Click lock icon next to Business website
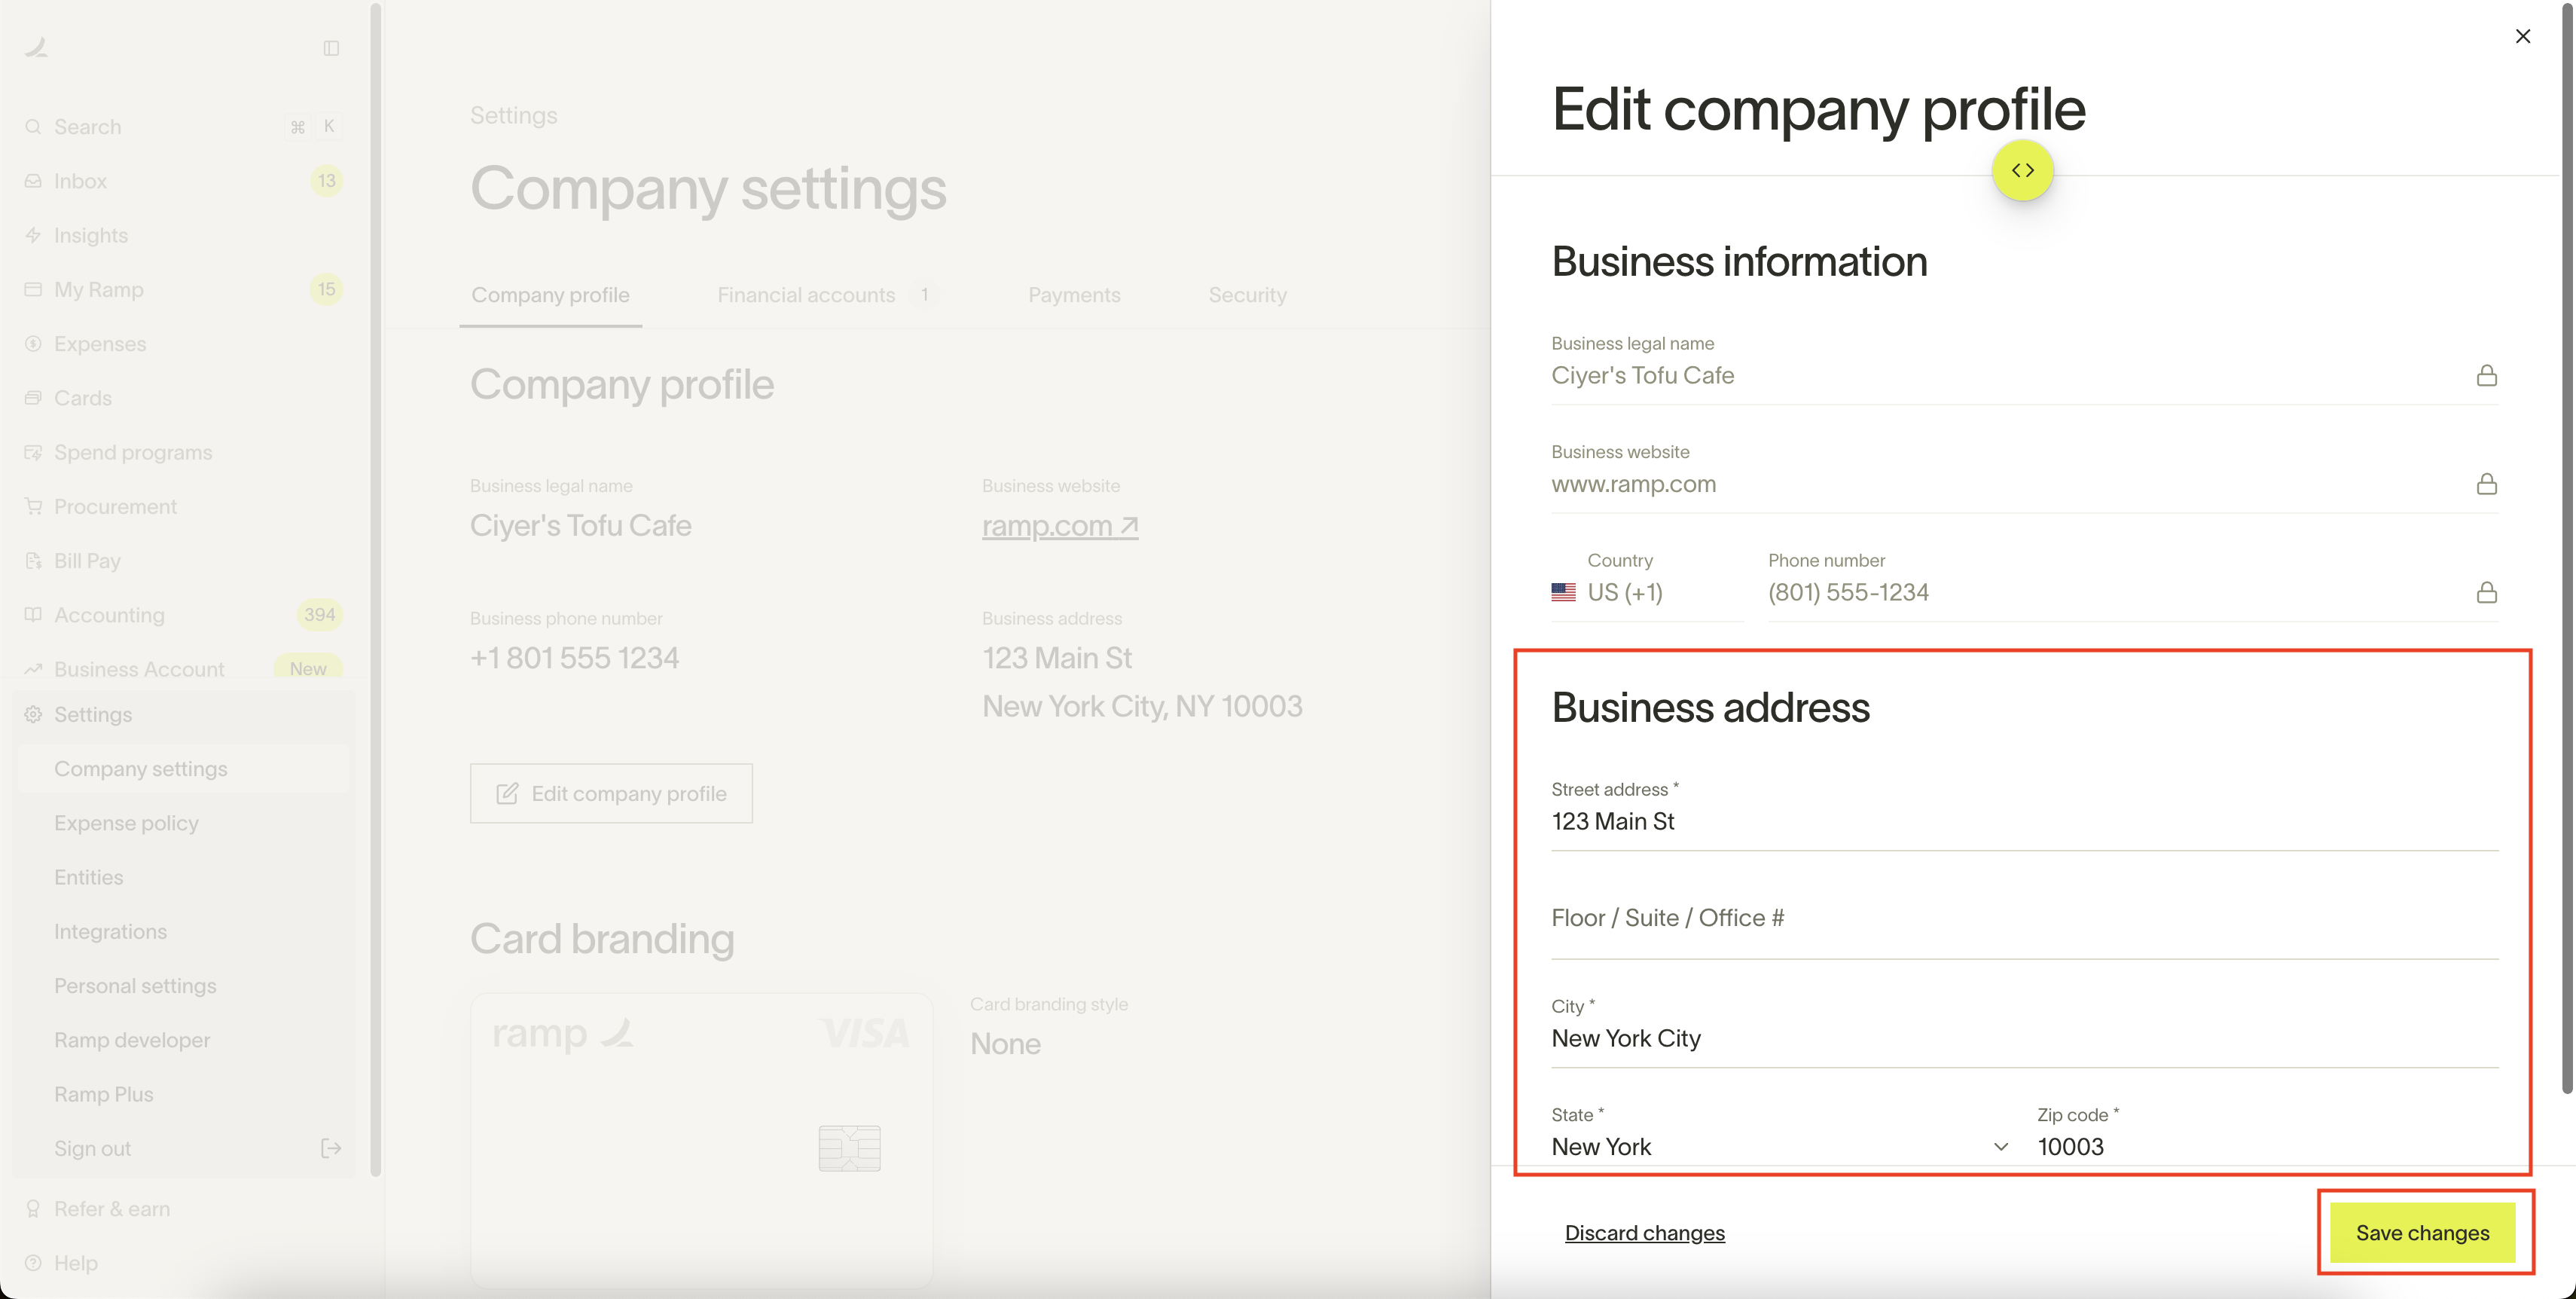2576x1299 pixels. point(2486,484)
